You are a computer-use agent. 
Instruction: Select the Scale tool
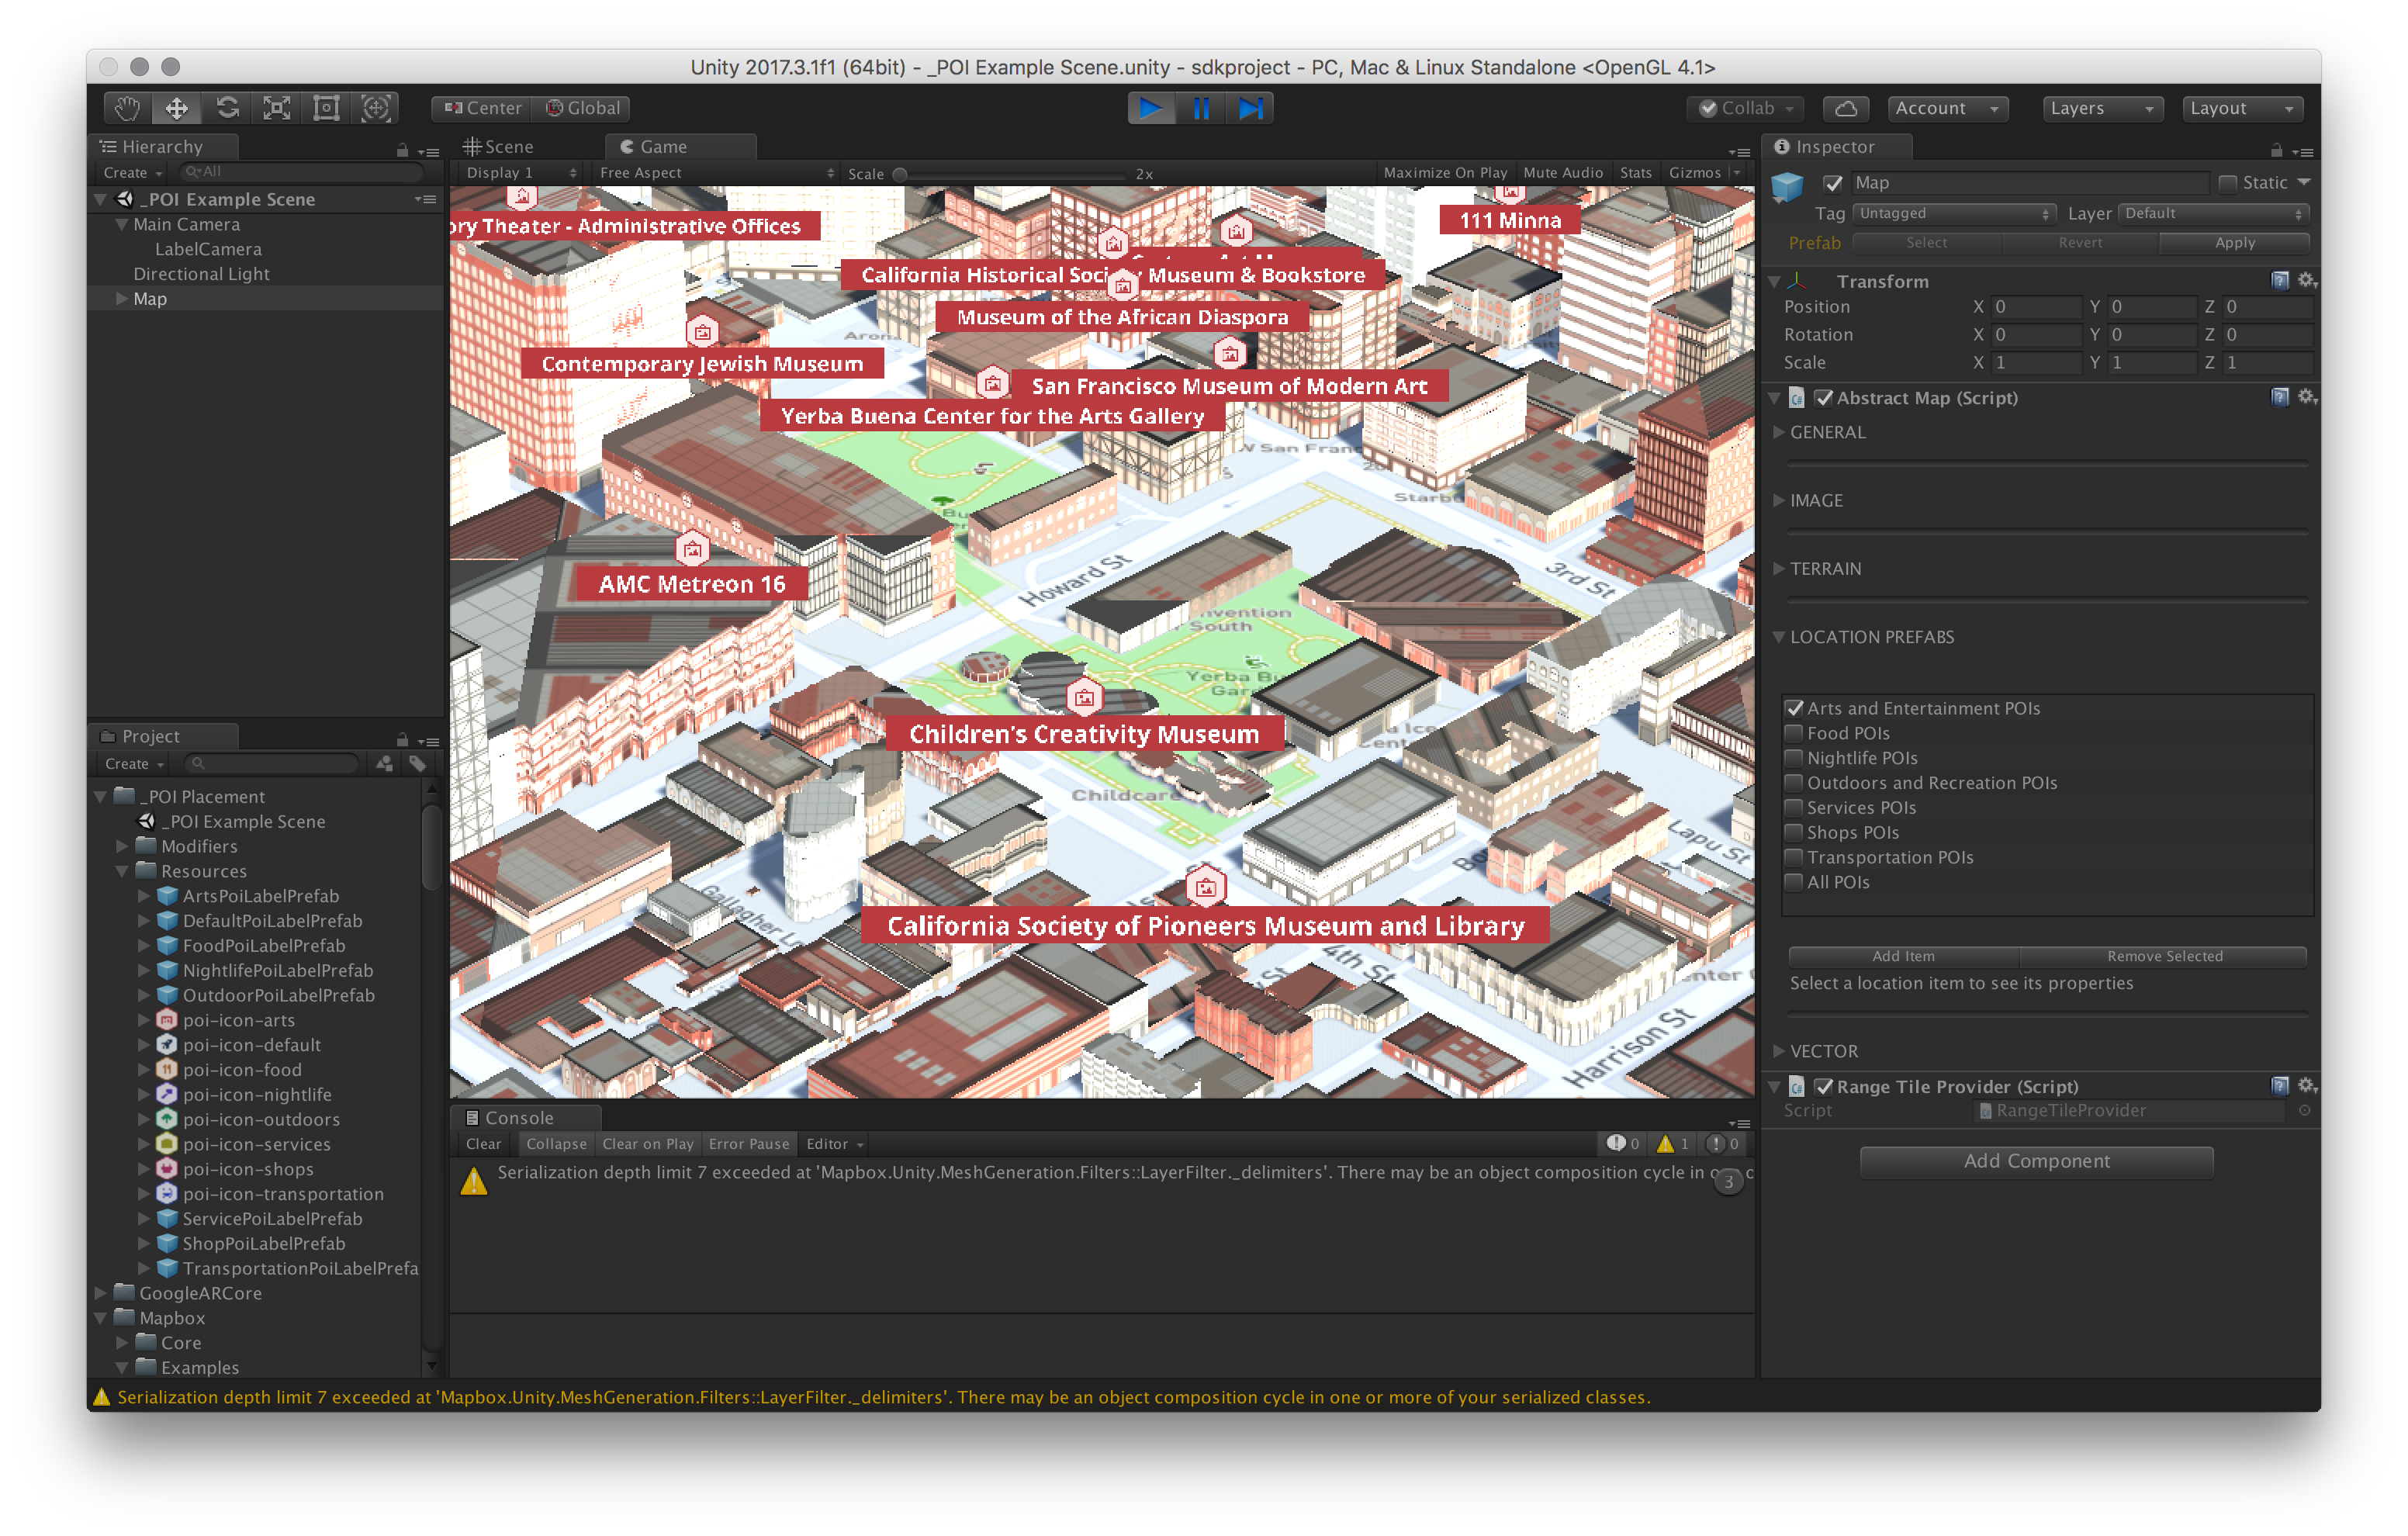coord(277,108)
